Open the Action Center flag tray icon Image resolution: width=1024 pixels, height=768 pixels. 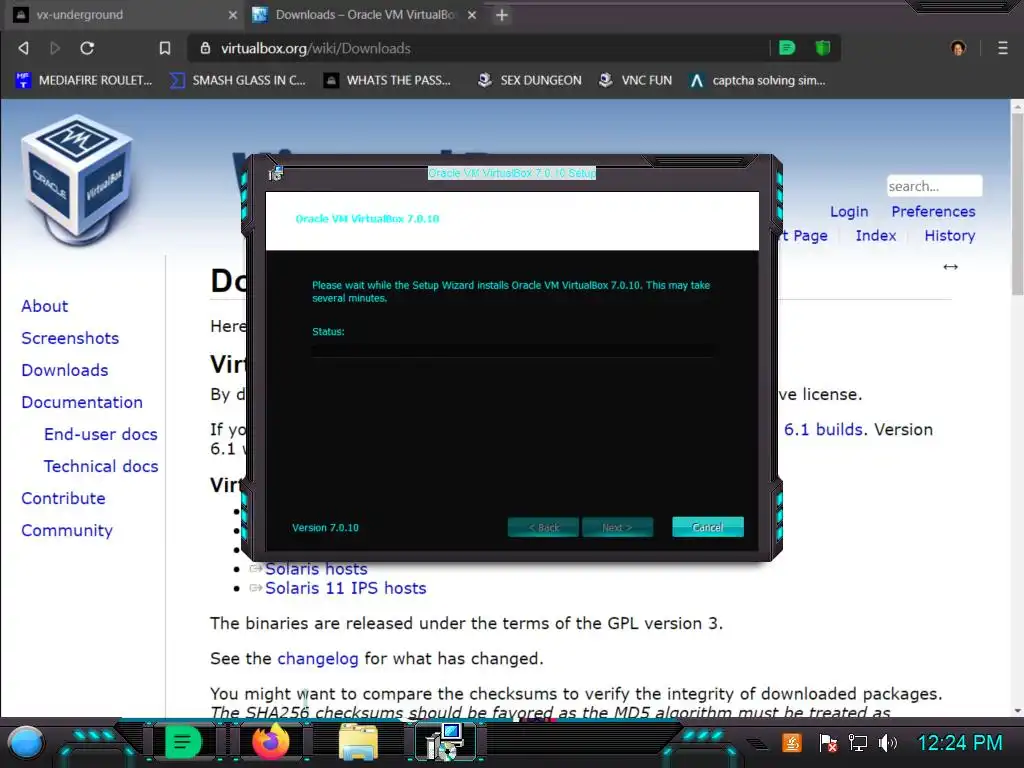click(827, 743)
